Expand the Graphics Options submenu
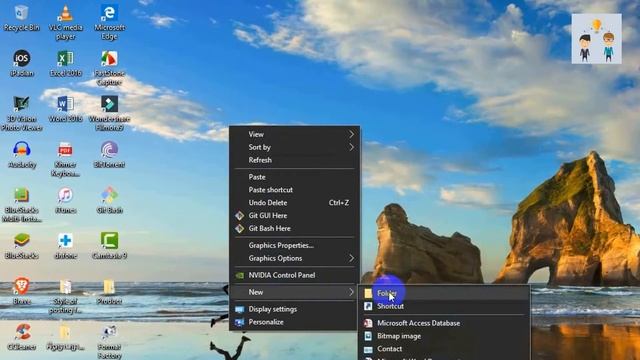Image resolution: width=640 pixels, height=360 pixels. tap(294, 258)
